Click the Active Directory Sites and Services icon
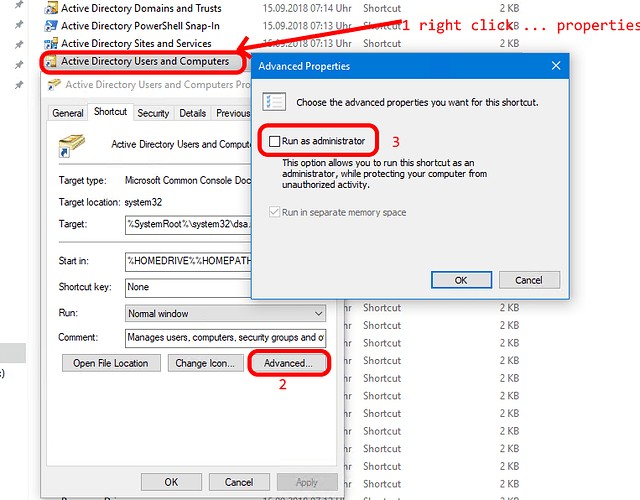Image resolution: width=640 pixels, height=500 pixels. [x=51, y=43]
